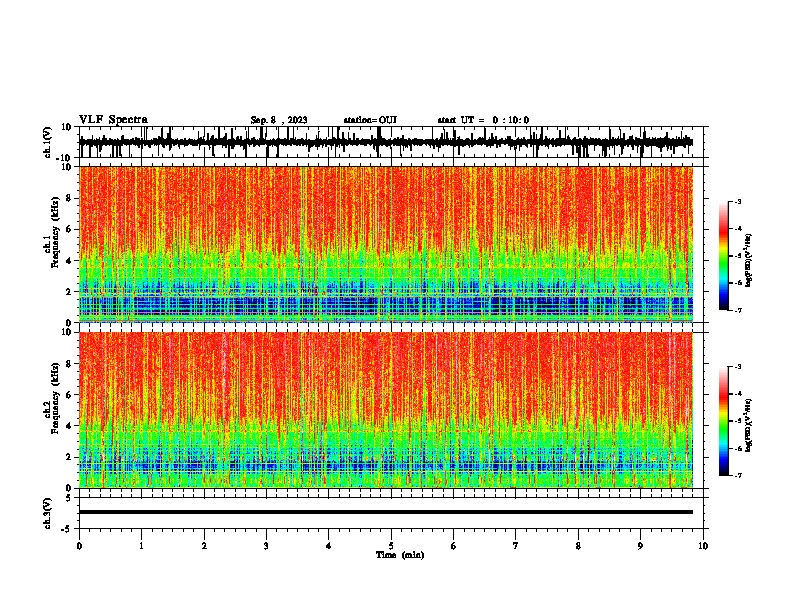Click the "station=OUI" header label

[x=370, y=120]
